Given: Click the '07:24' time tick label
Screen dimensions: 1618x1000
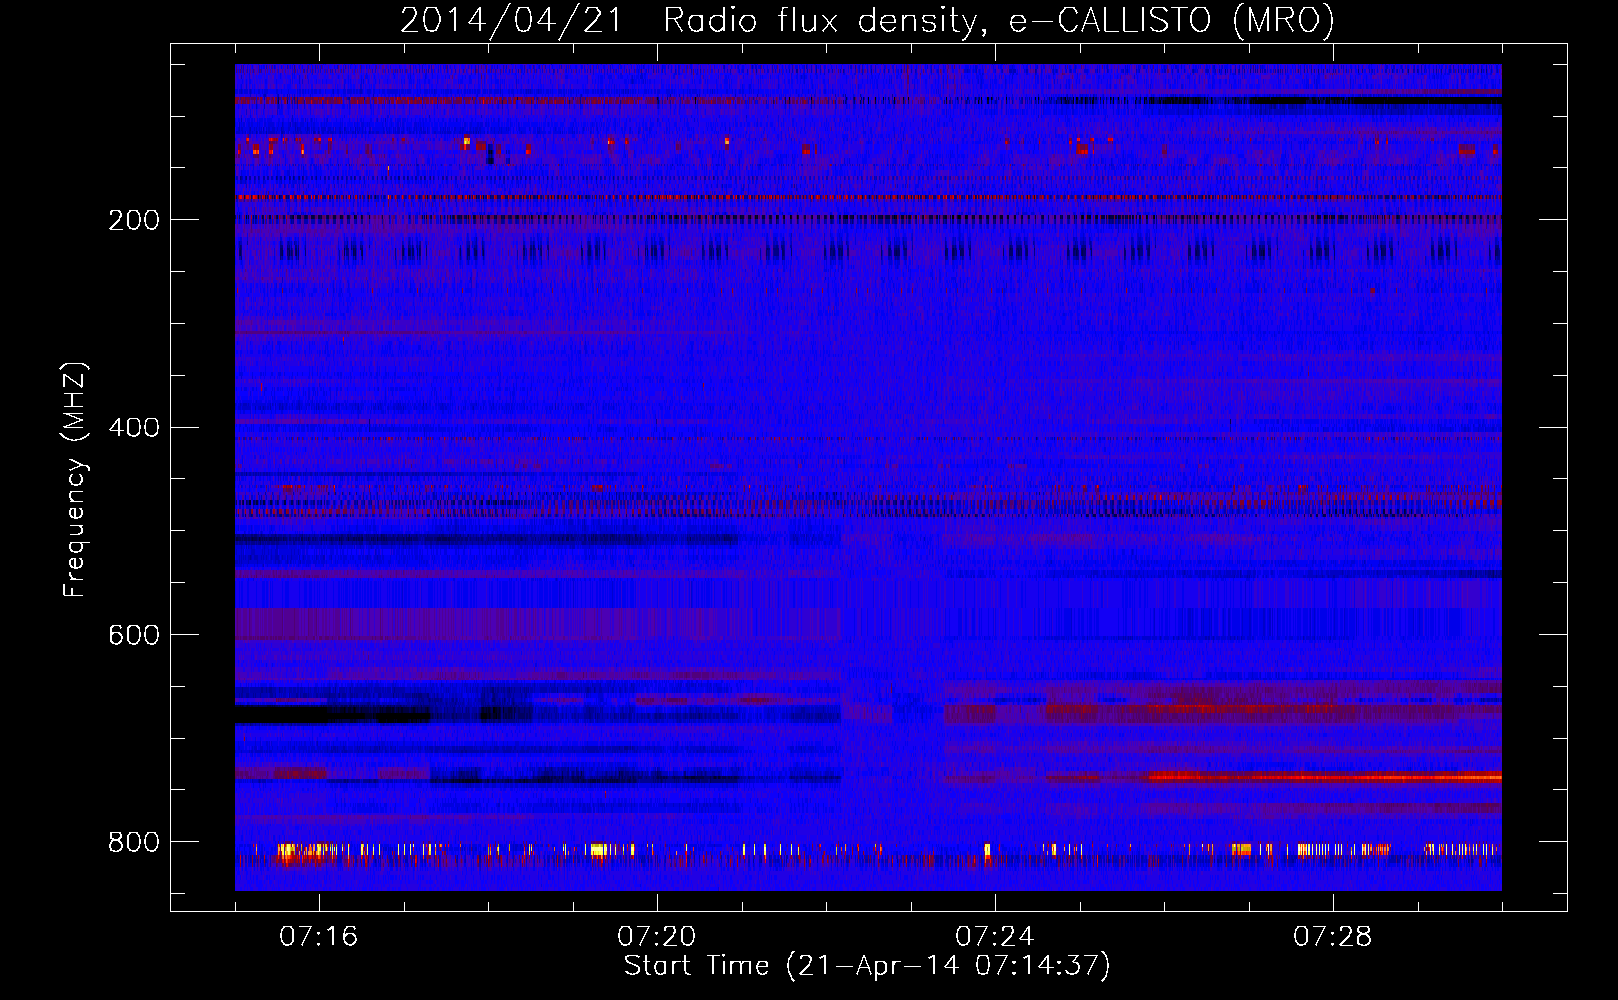Looking at the screenshot, I should pyautogui.click(x=995, y=937).
